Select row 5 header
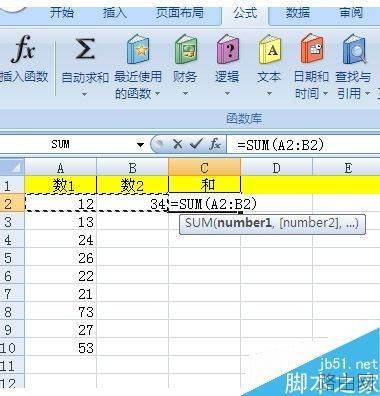Screen dimensions: 380x396 [8, 258]
